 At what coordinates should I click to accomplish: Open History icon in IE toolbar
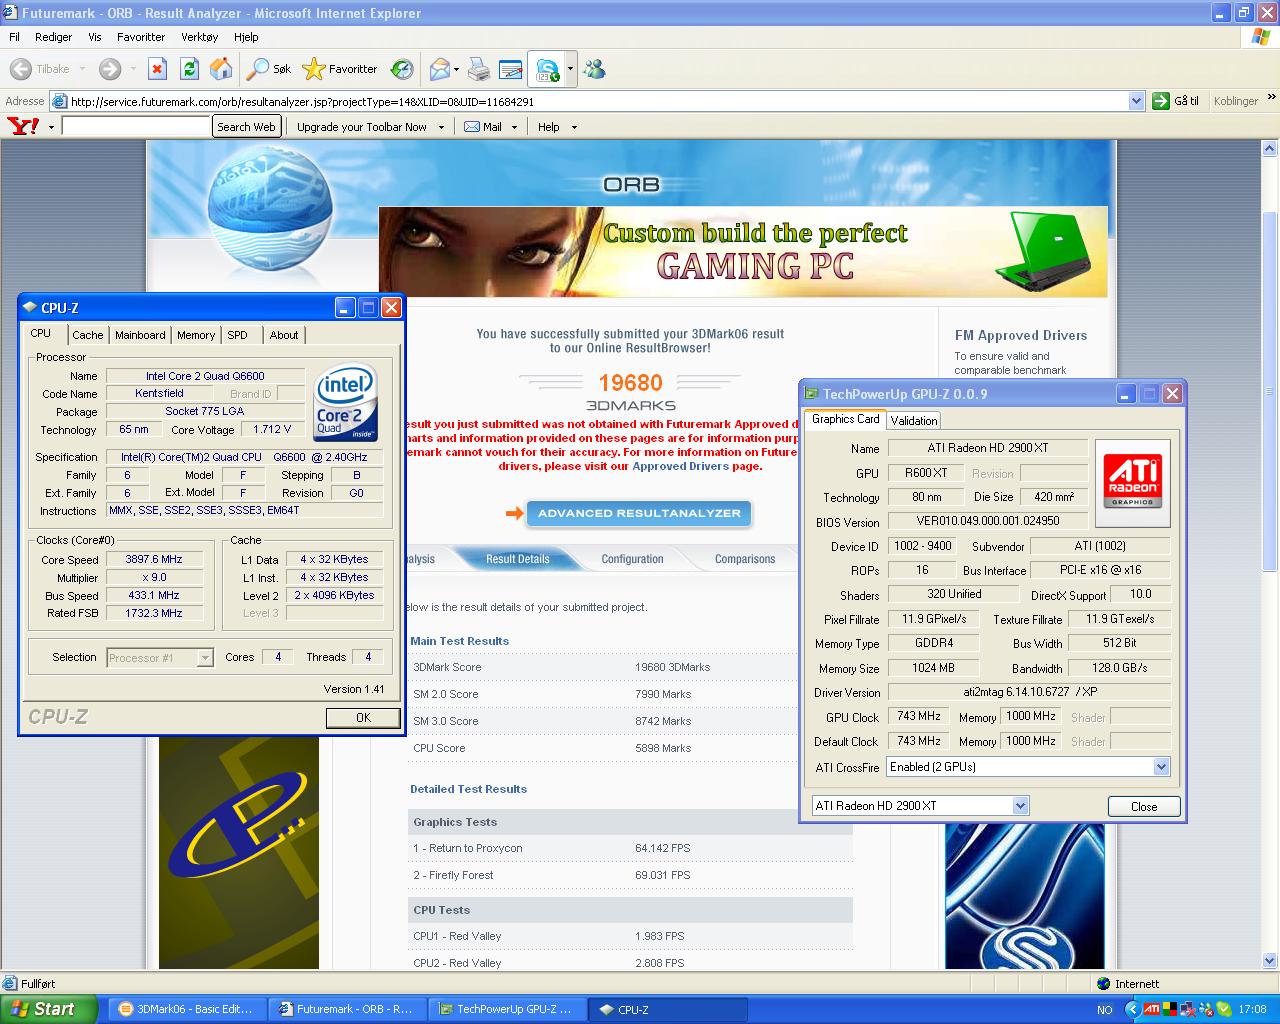tap(402, 69)
